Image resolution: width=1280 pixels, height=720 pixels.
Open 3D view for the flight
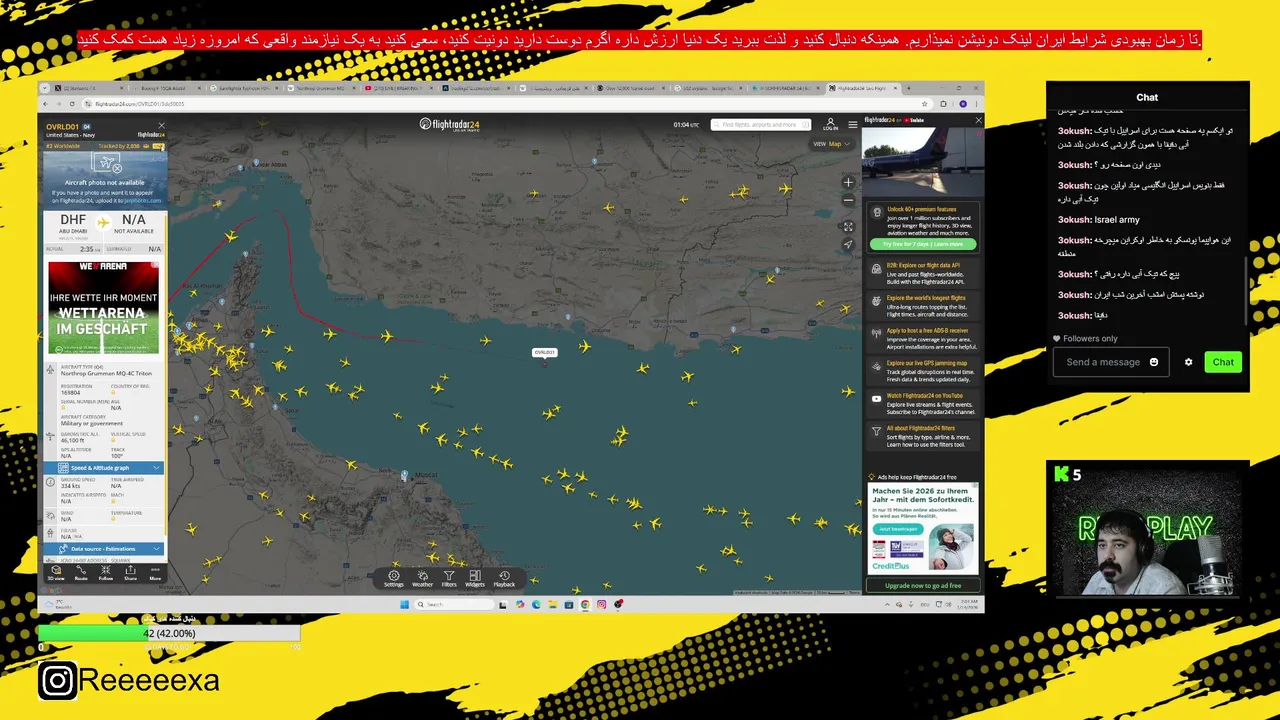(x=56, y=572)
